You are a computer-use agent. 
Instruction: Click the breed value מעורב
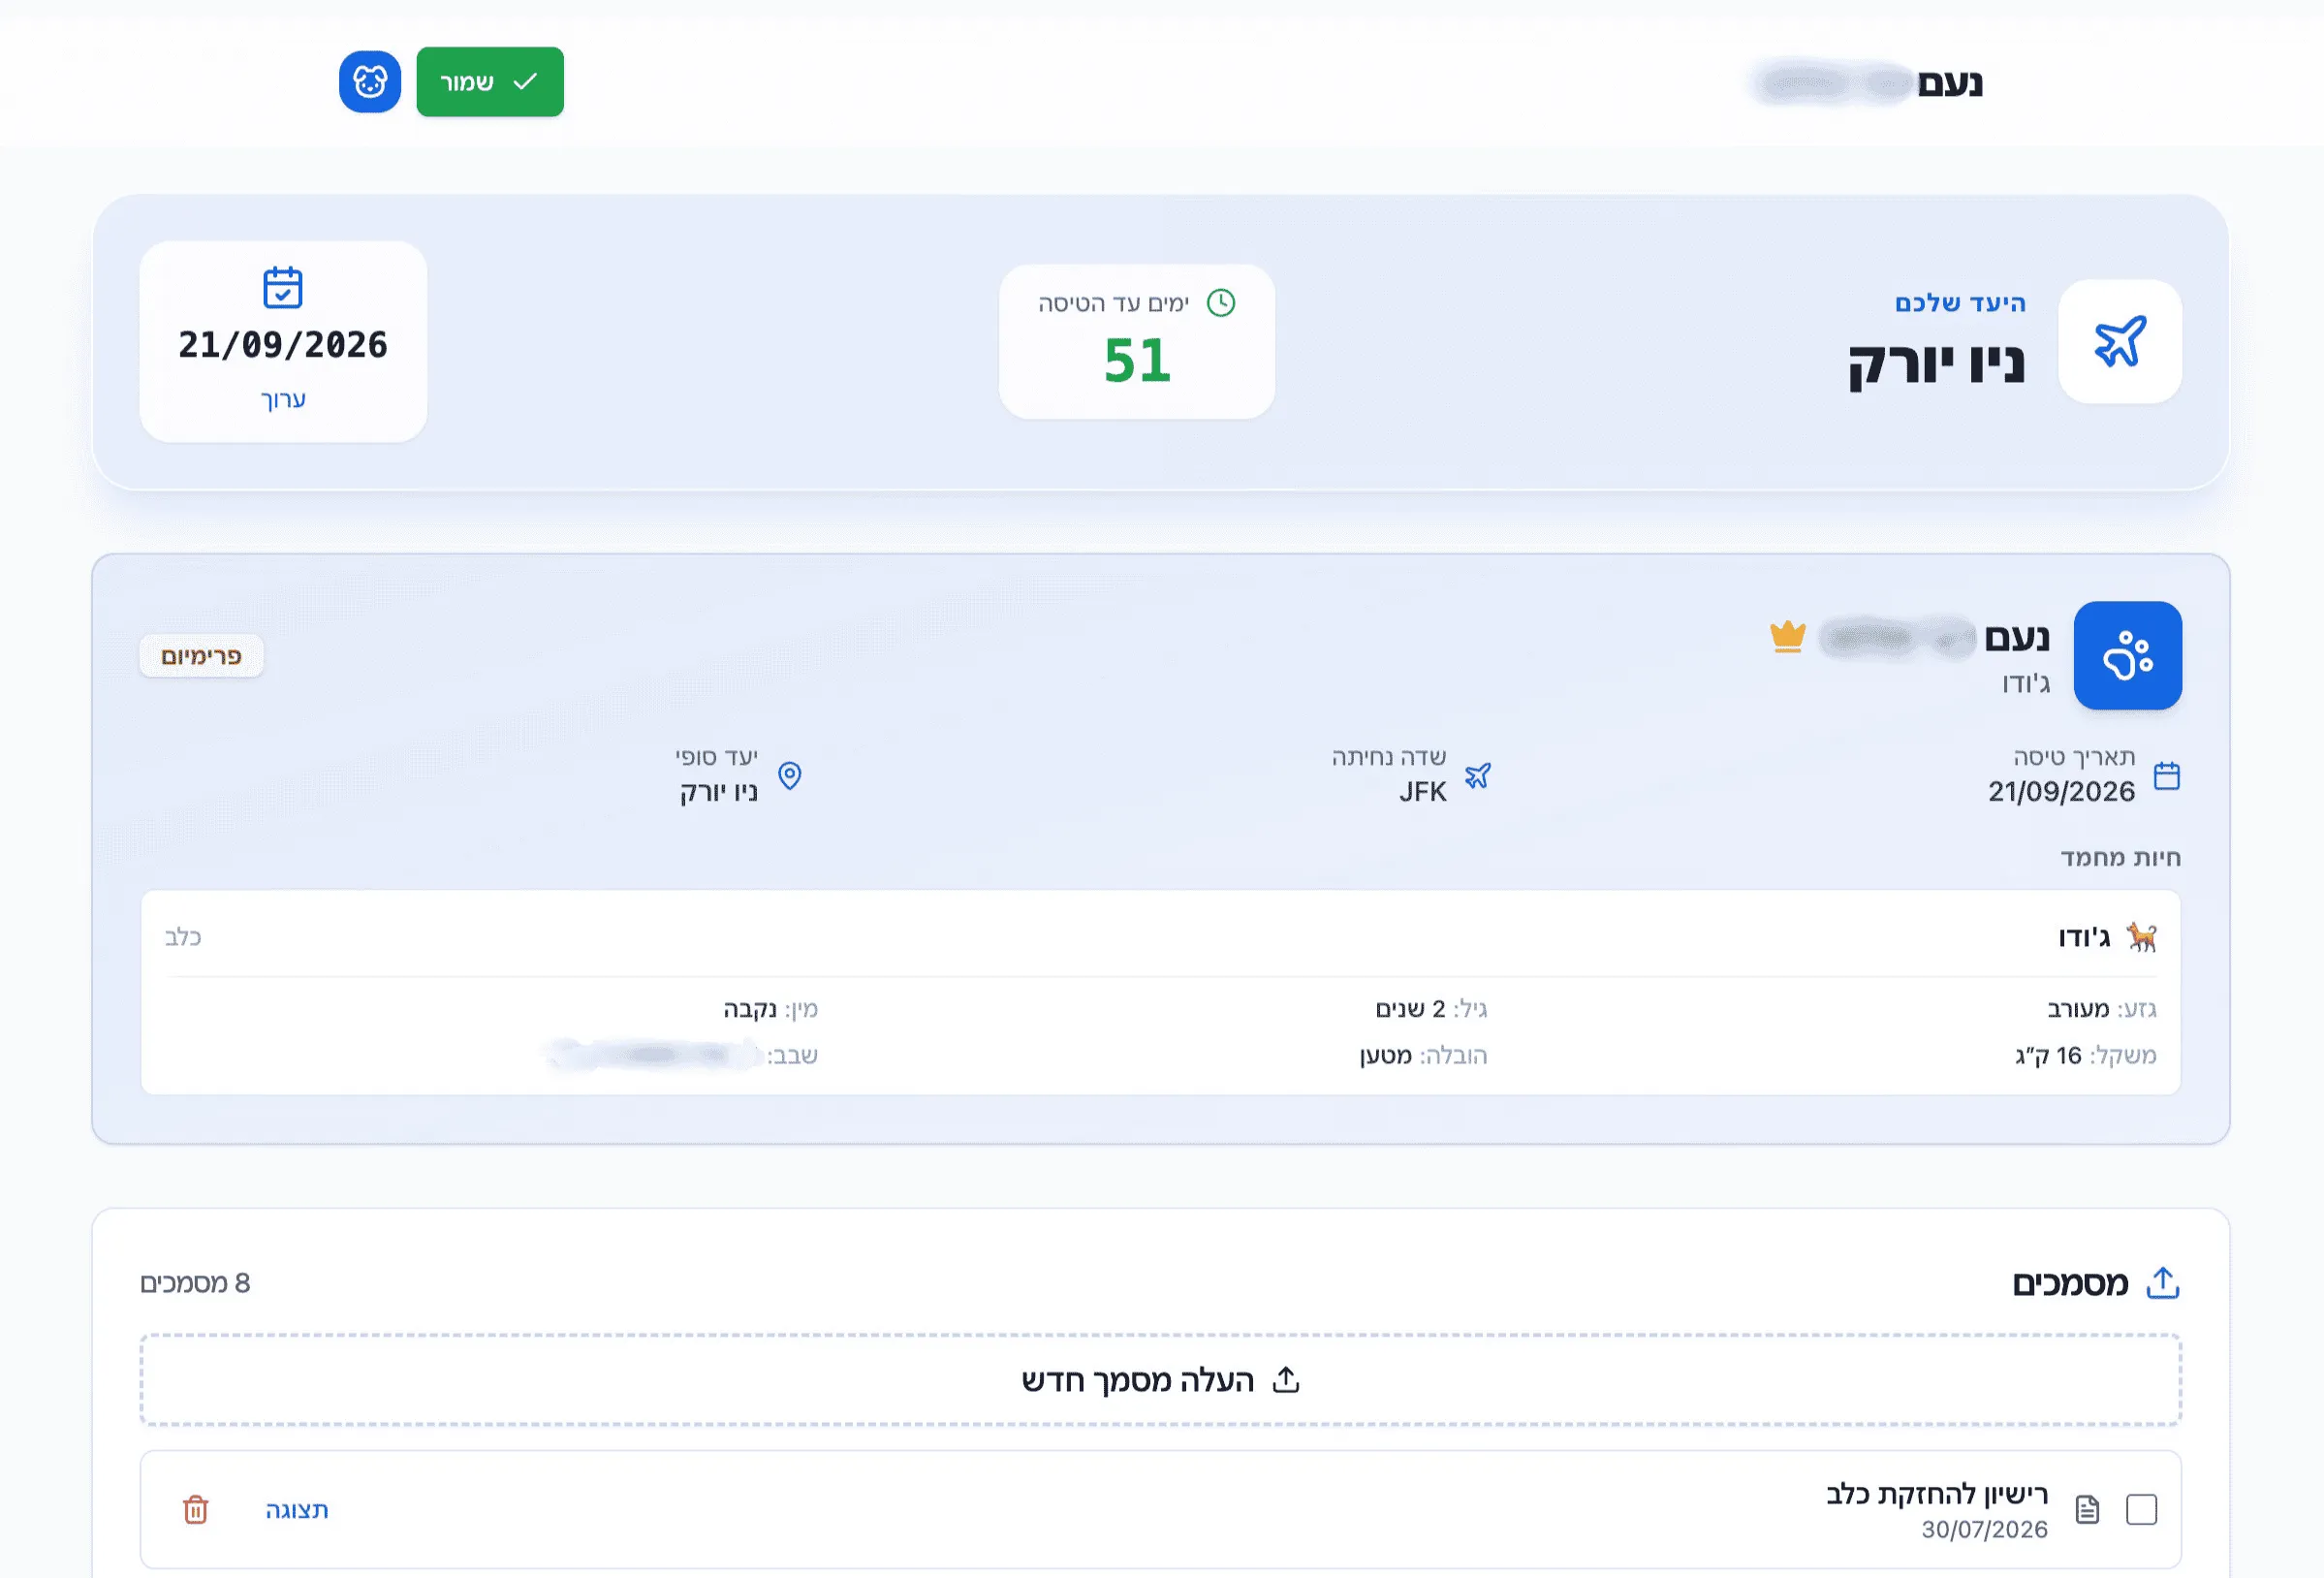[x=2078, y=1009]
